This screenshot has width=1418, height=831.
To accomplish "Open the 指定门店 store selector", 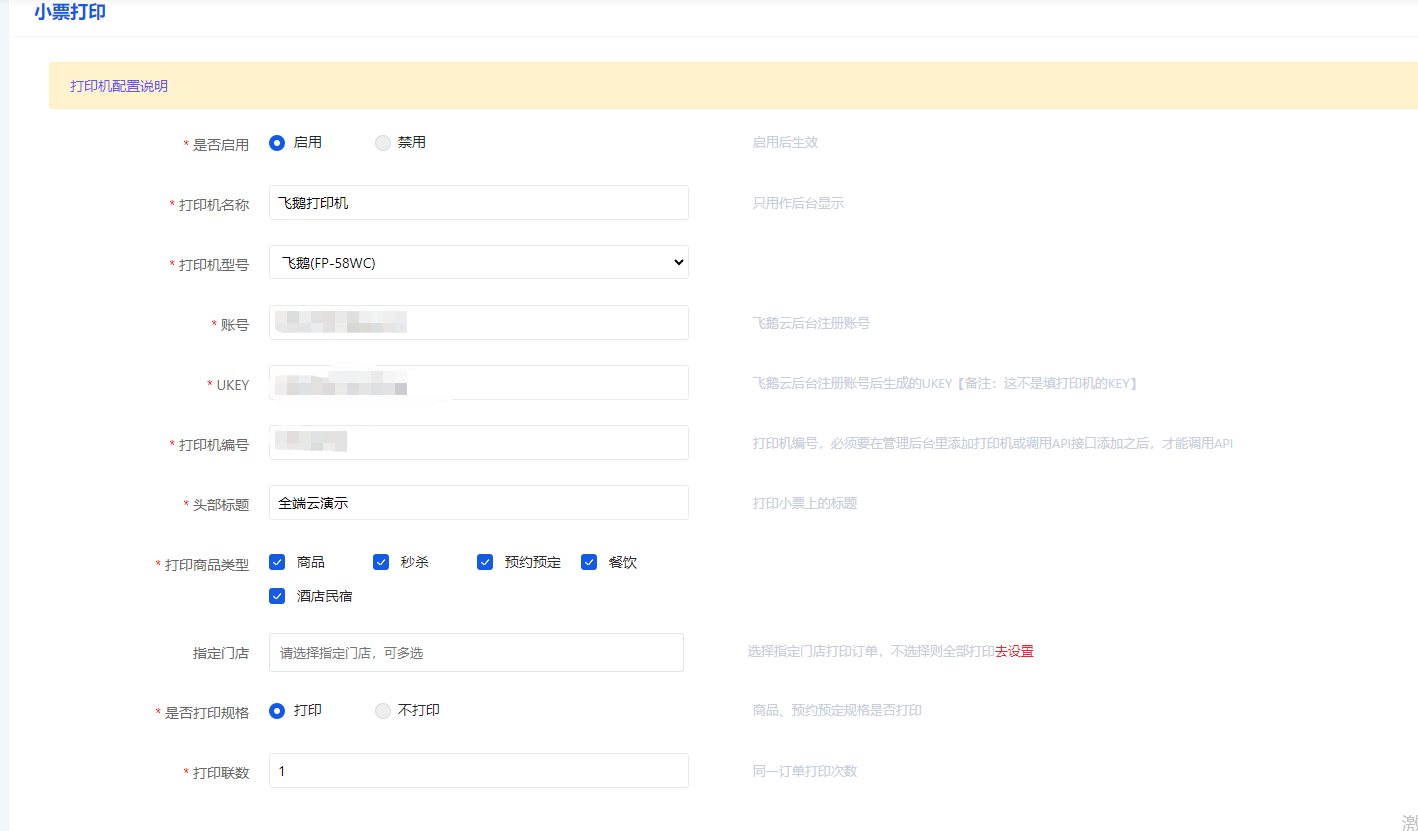I will coord(476,653).
